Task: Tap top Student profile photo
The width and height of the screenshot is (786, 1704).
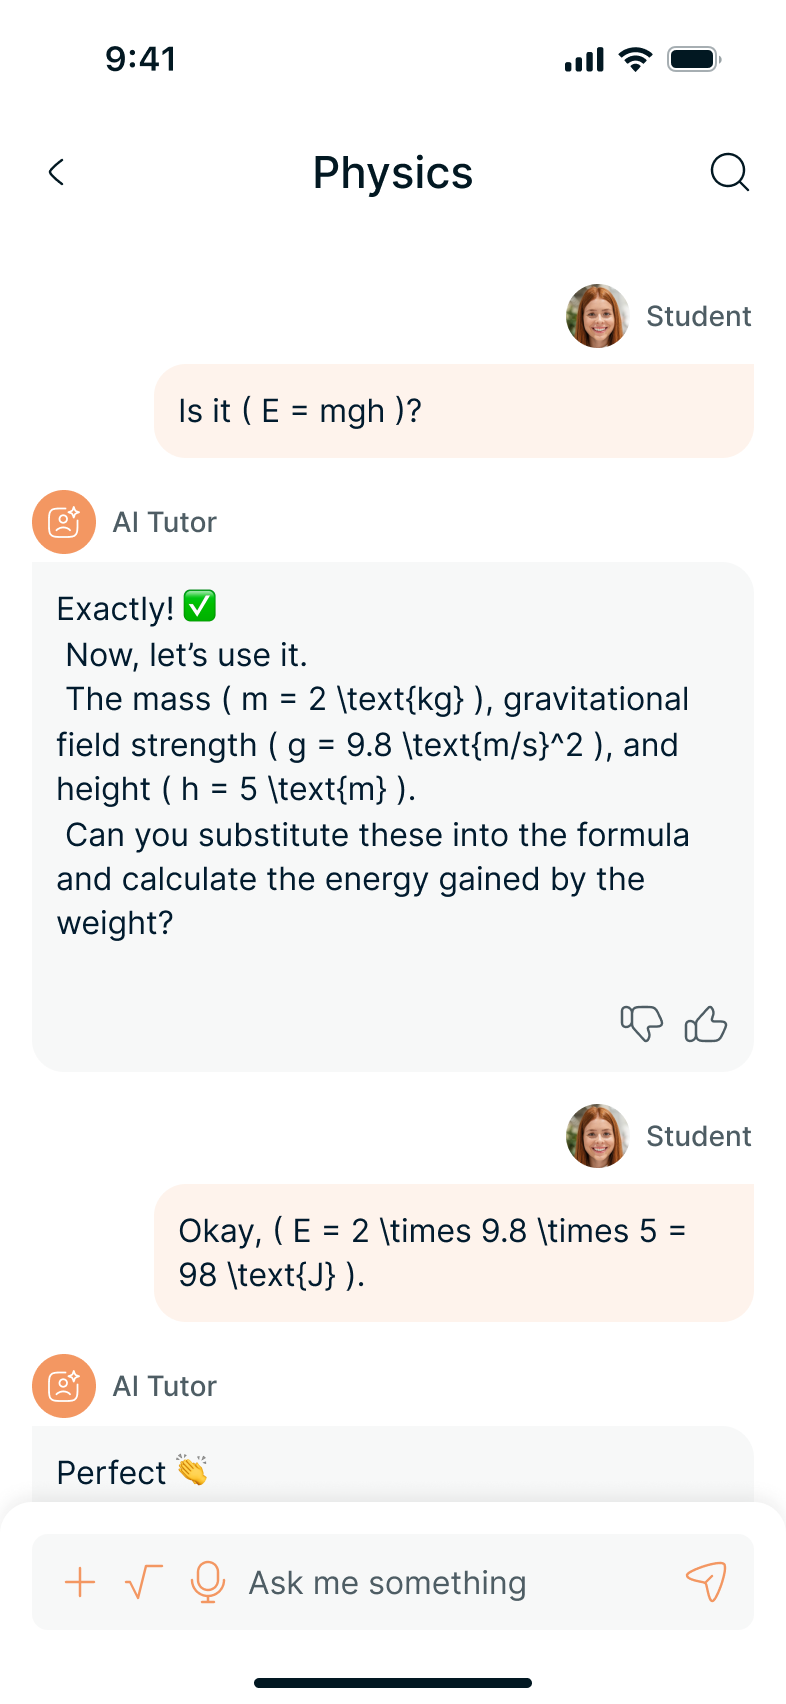Action: [x=598, y=316]
